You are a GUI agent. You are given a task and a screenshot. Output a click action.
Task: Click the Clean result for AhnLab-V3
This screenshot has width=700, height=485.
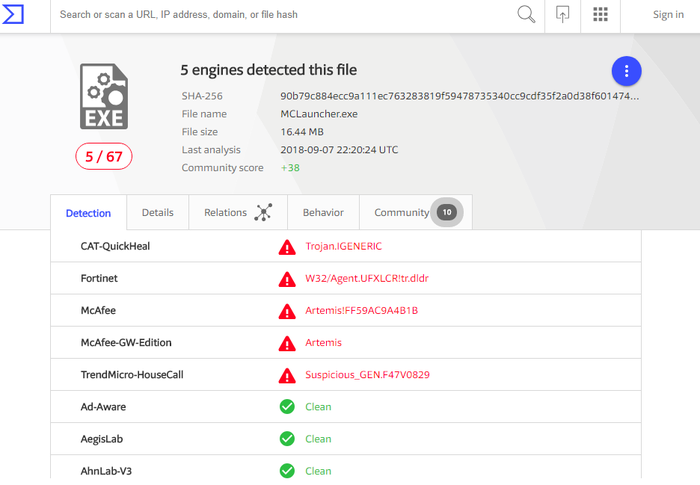click(x=318, y=471)
